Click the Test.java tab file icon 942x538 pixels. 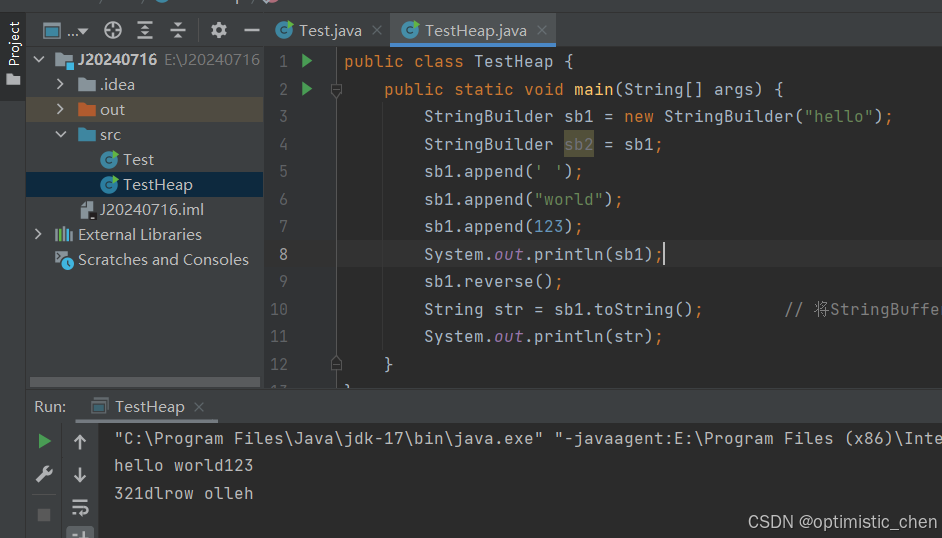pyautogui.click(x=284, y=30)
